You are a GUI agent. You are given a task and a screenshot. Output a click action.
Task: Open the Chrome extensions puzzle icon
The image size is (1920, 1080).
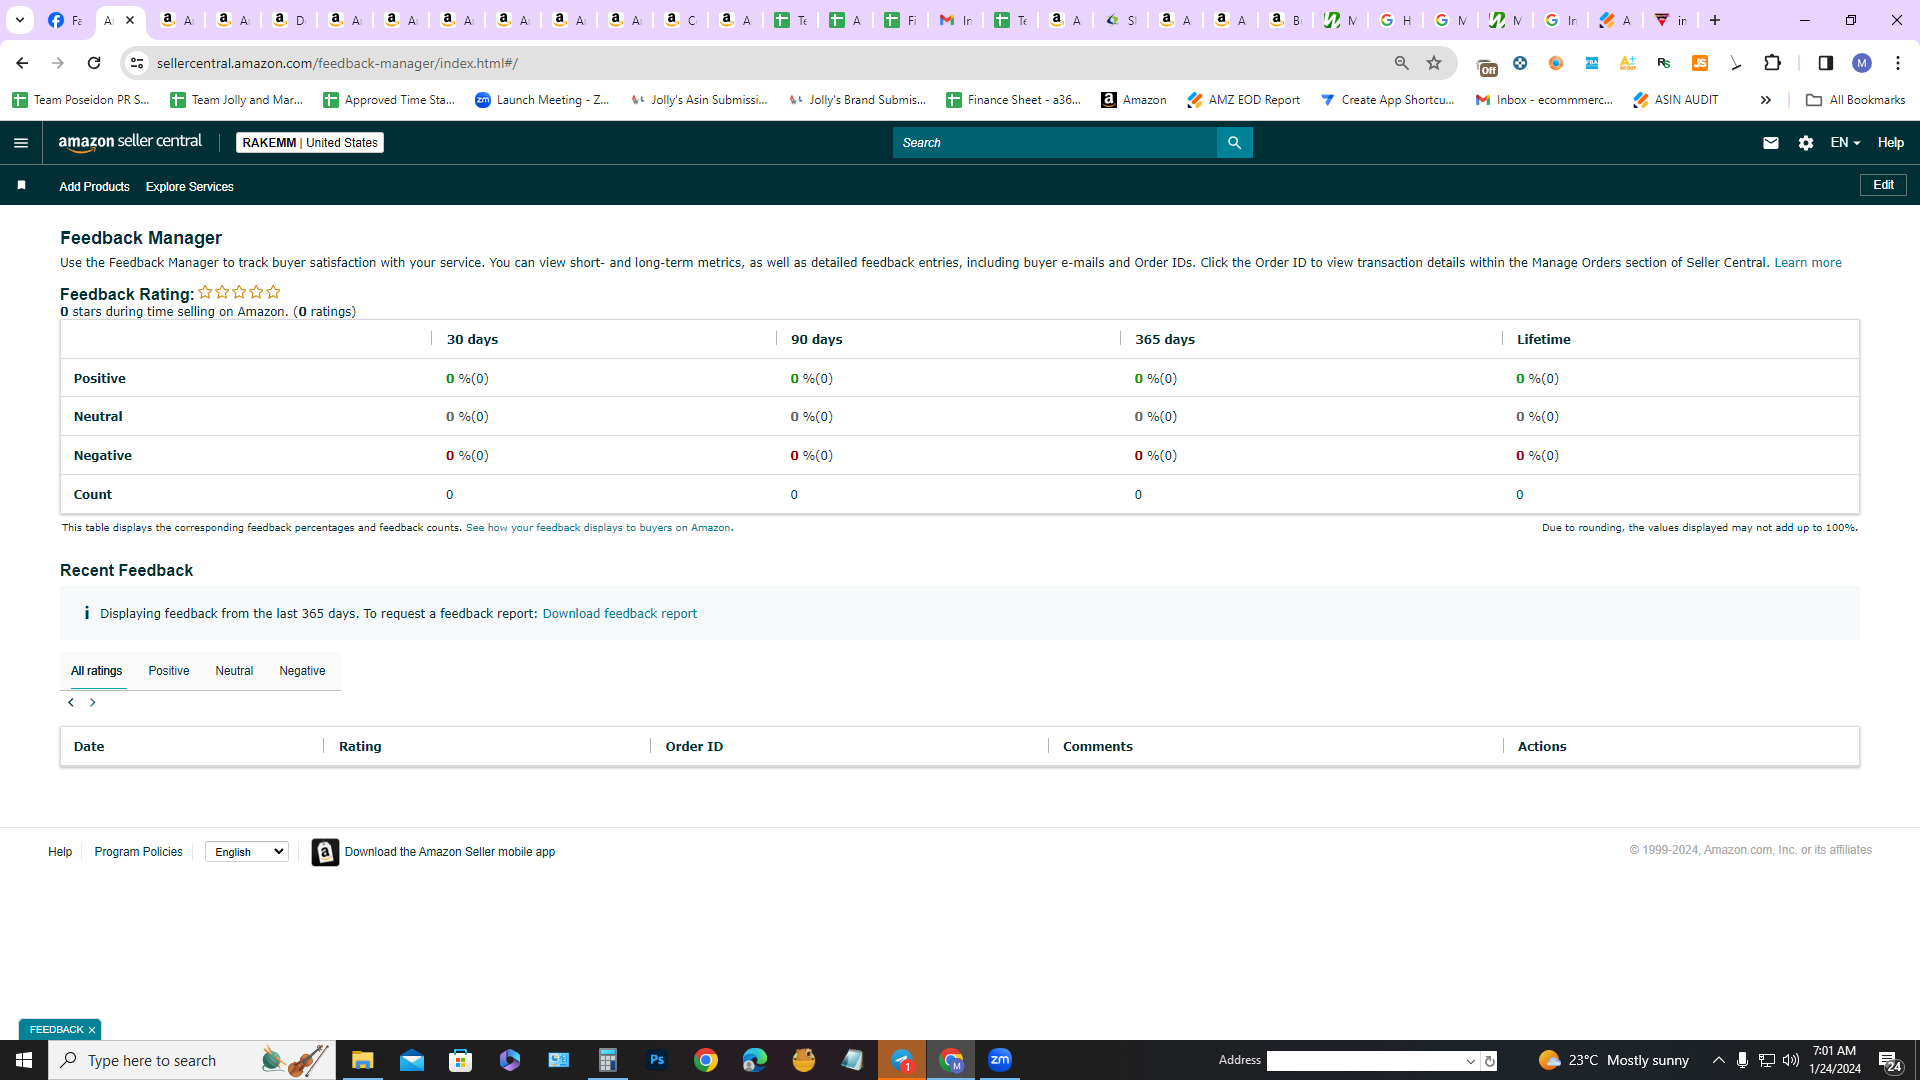(x=1772, y=63)
